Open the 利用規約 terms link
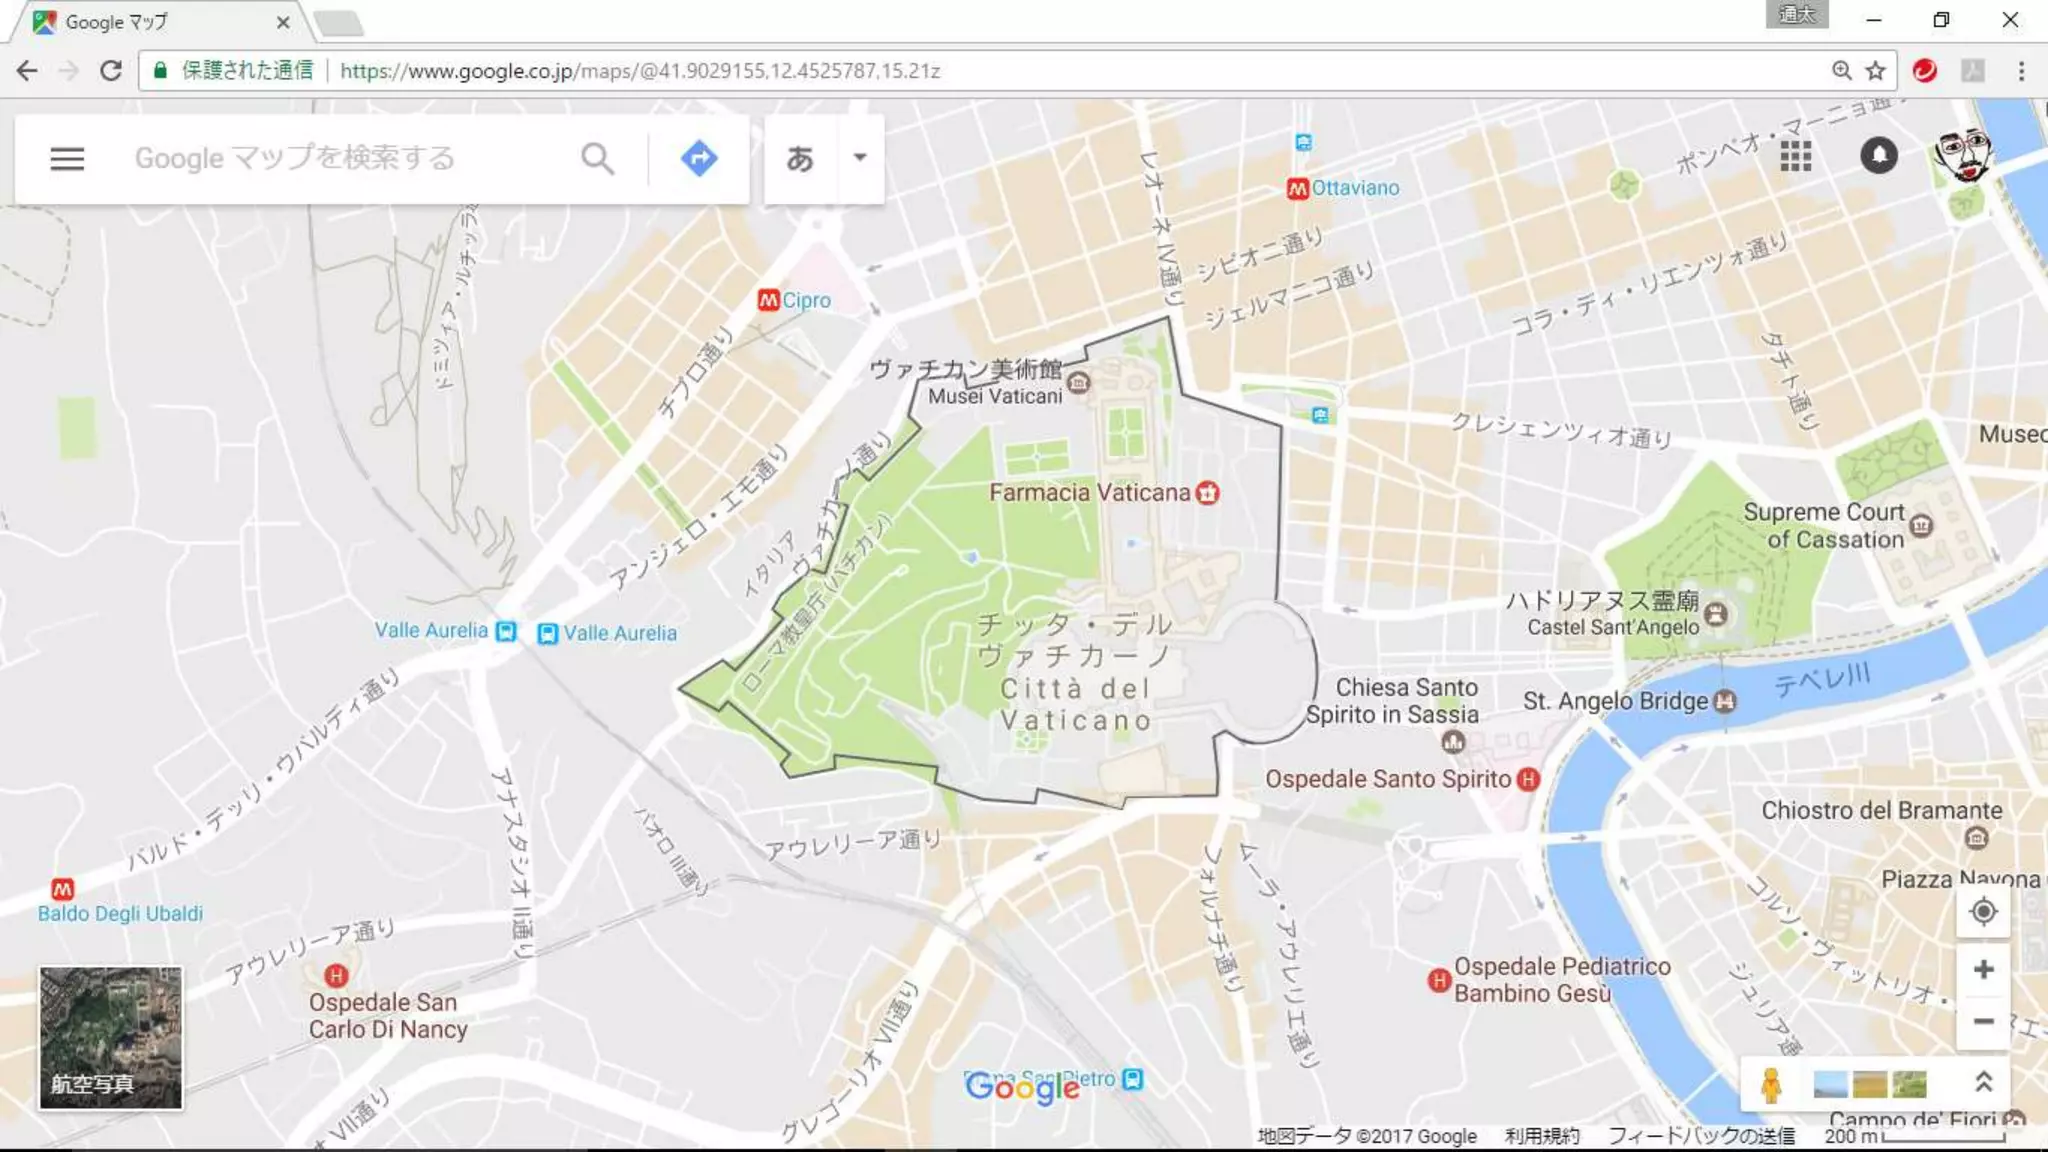The height and width of the screenshot is (1152, 2048). coord(1542,1136)
